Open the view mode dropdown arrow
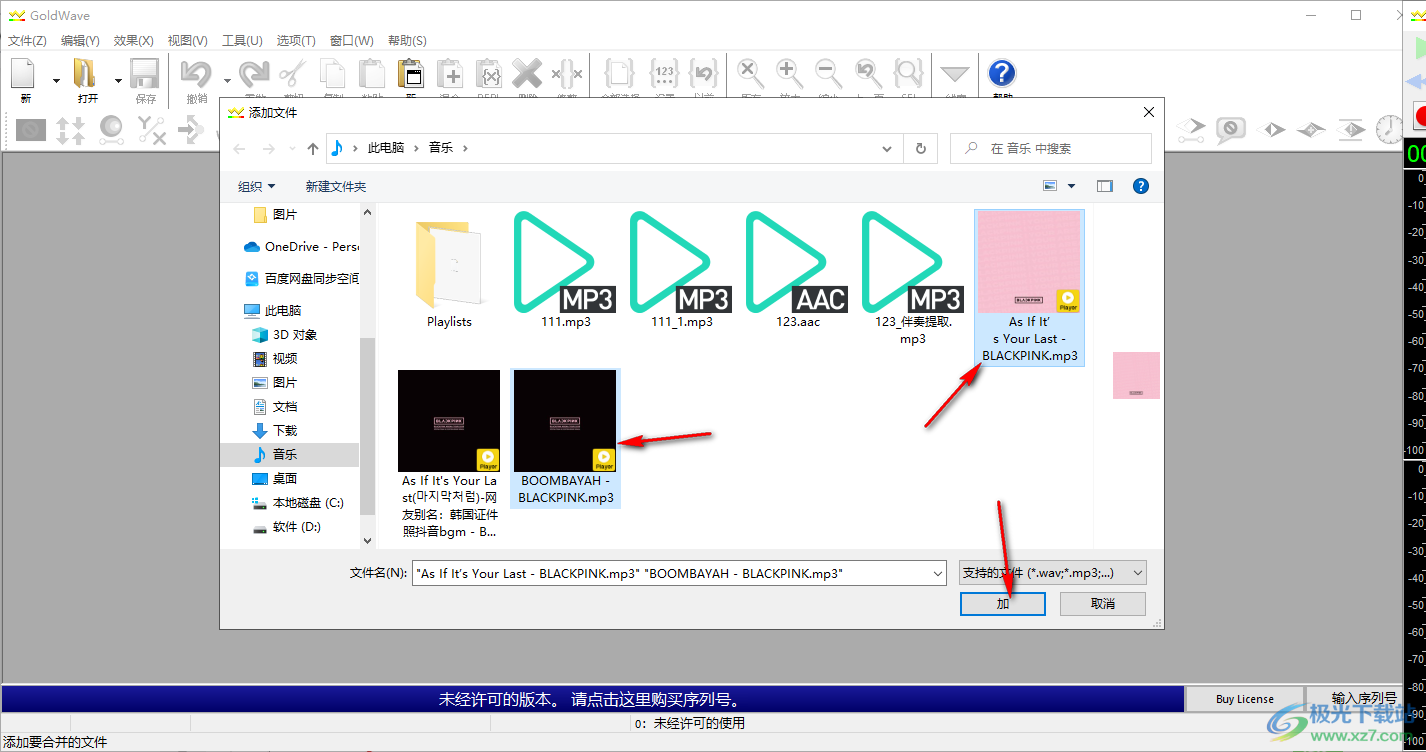Viewport: 1426px width, 752px height. pyautogui.click(x=1072, y=186)
